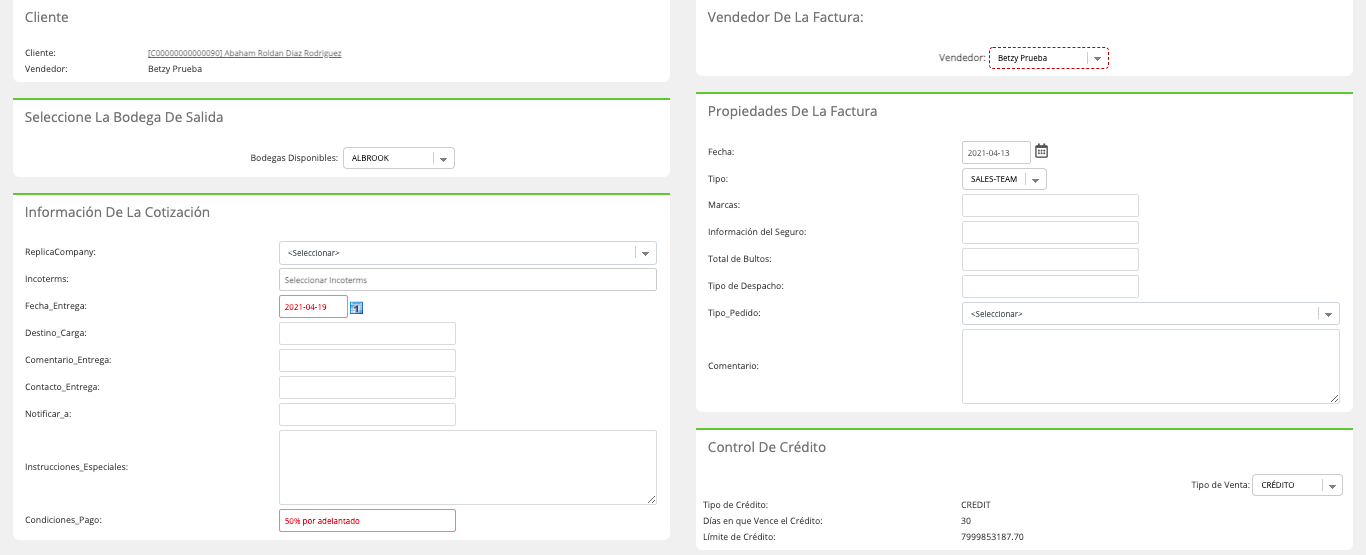Image resolution: width=1366 pixels, height=555 pixels.
Task: Click the Incoterms input field
Action: click(468, 280)
